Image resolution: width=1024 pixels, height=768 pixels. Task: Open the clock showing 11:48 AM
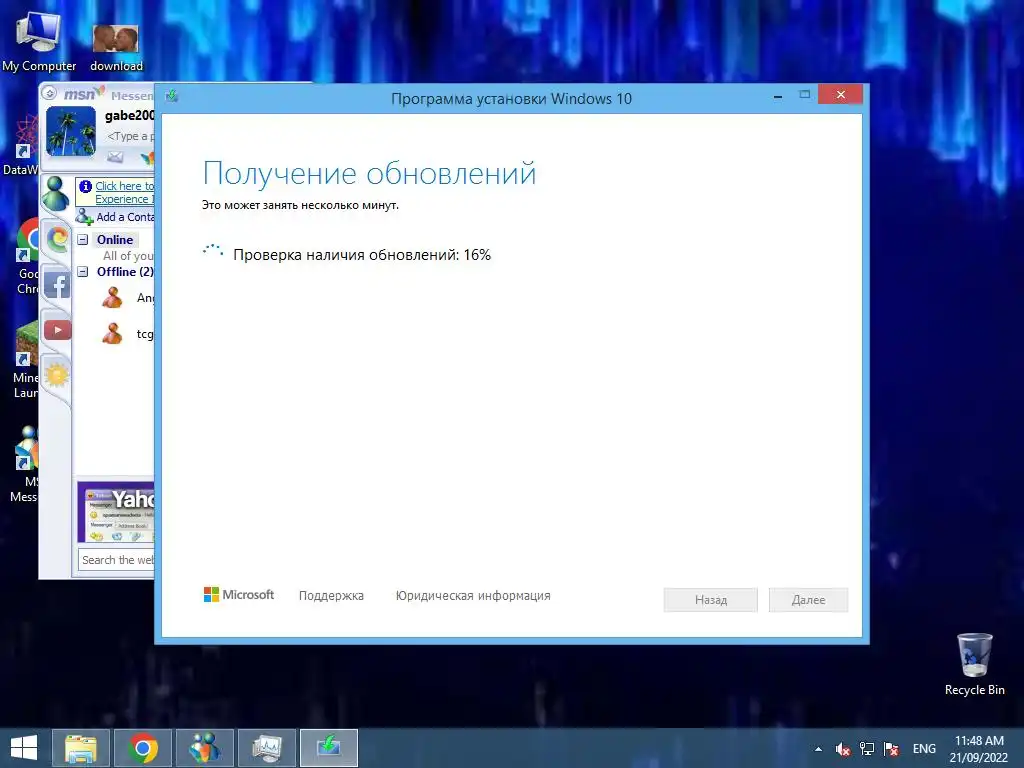click(x=978, y=749)
